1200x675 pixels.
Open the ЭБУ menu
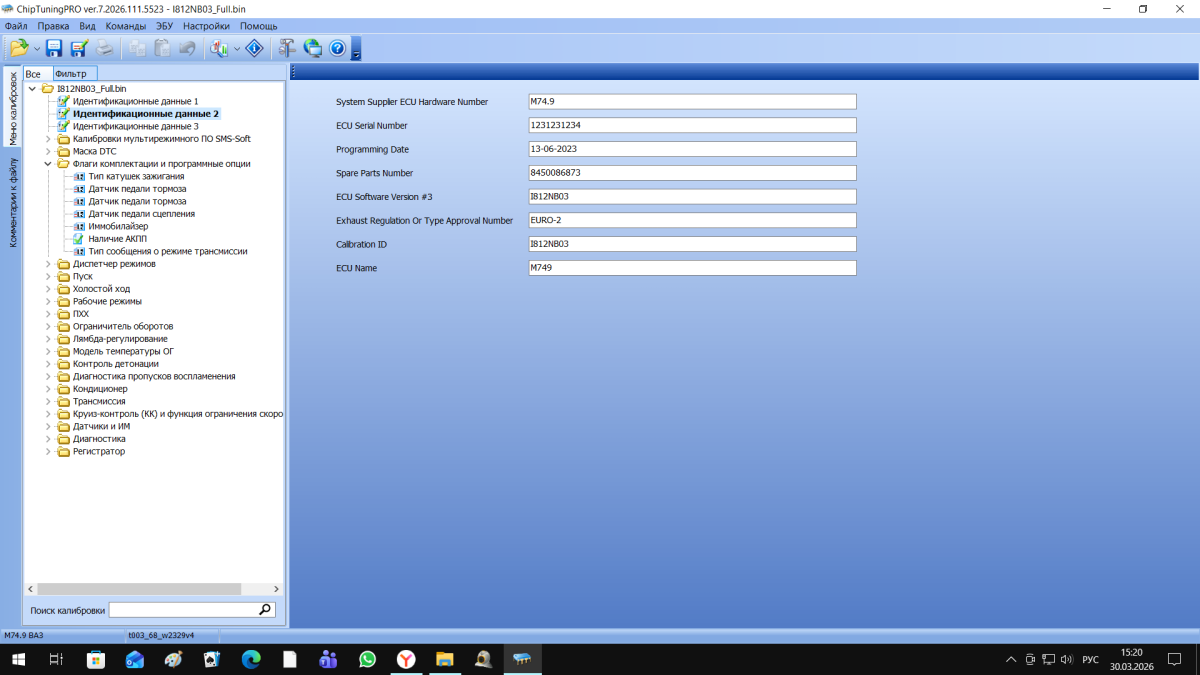164,26
